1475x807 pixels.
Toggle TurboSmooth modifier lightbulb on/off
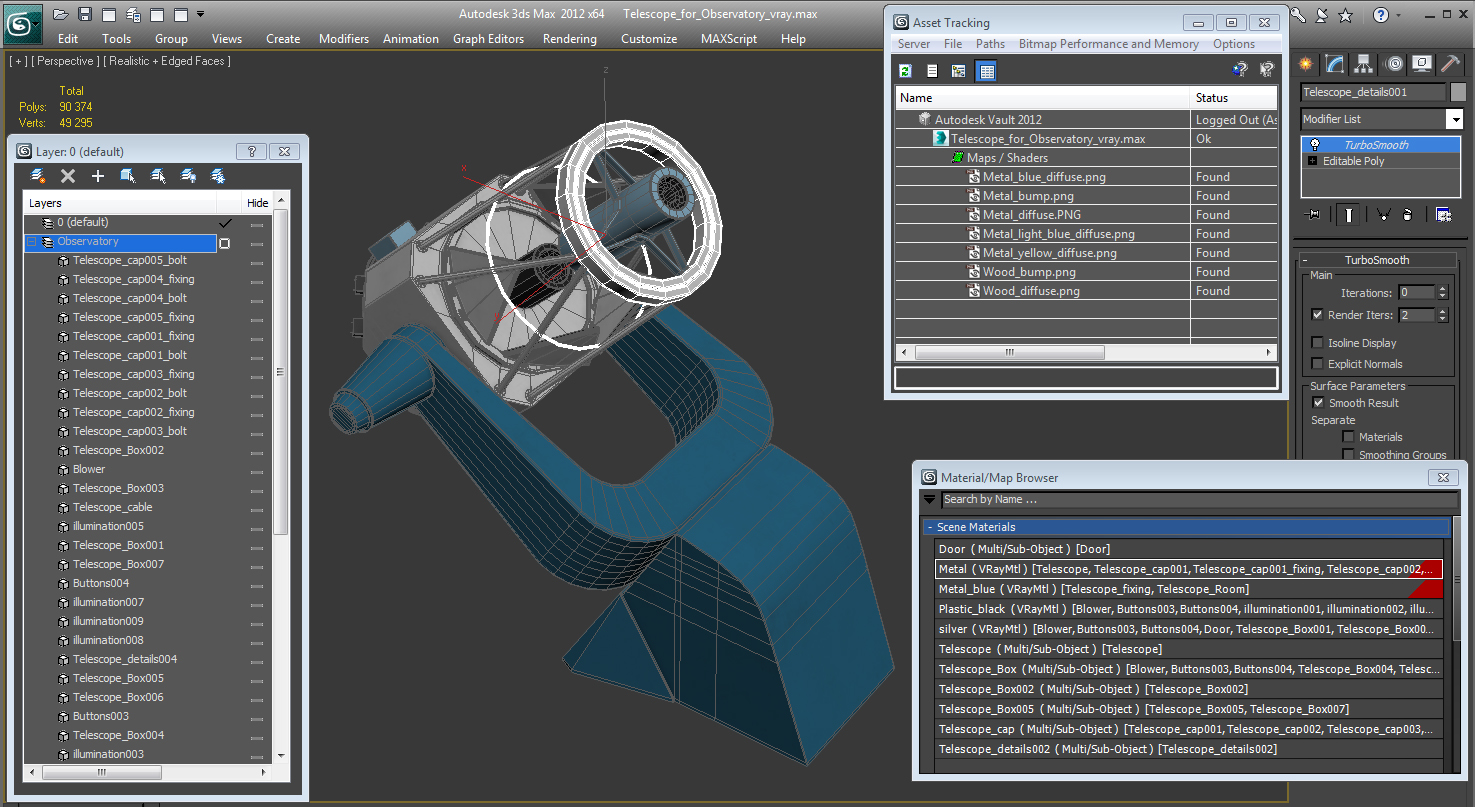[1315, 145]
